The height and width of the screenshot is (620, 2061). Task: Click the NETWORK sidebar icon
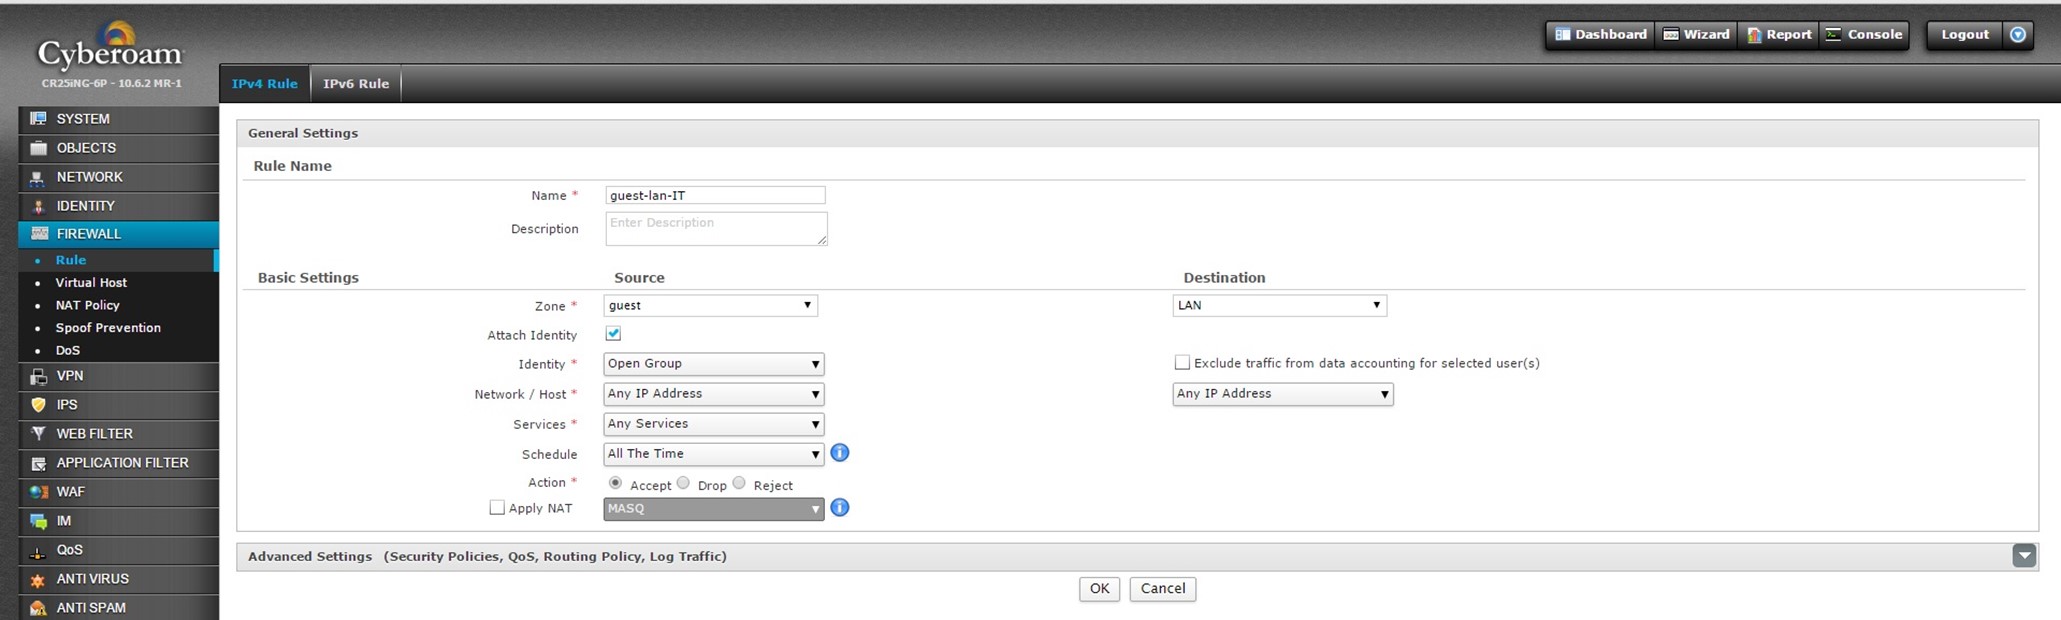coord(39,177)
